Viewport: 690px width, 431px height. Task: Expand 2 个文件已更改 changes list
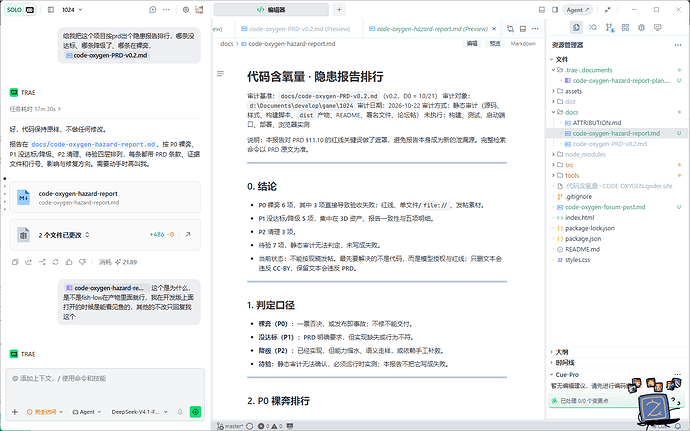point(64,235)
